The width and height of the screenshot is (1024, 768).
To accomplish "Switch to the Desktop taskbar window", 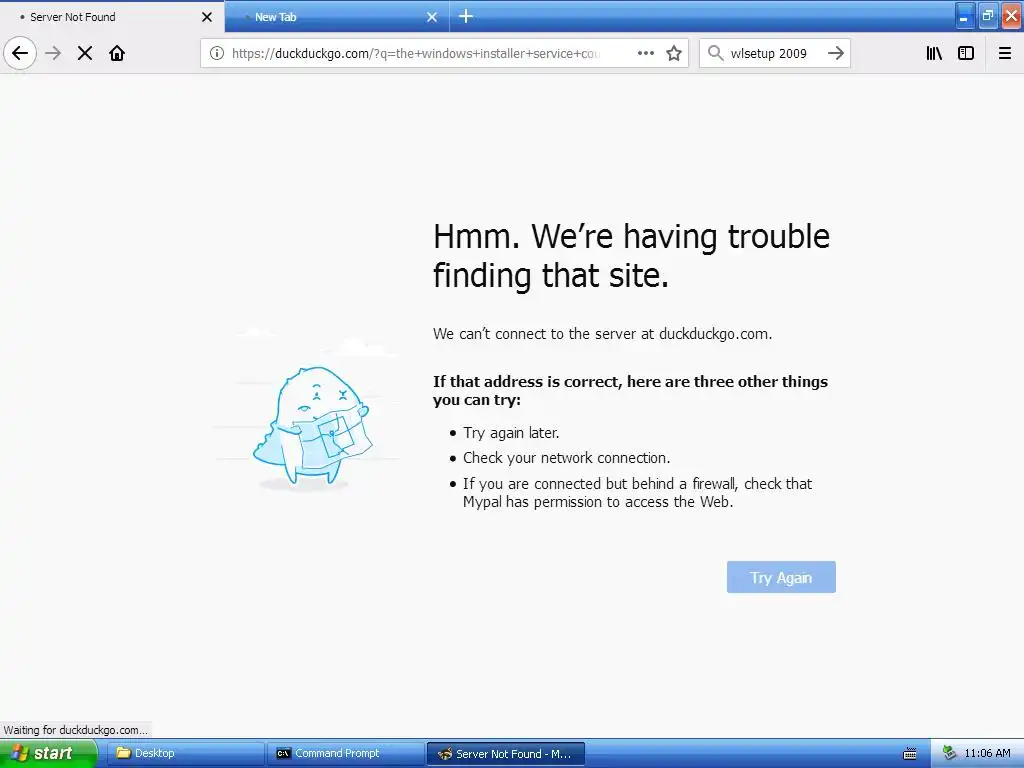I will point(185,754).
